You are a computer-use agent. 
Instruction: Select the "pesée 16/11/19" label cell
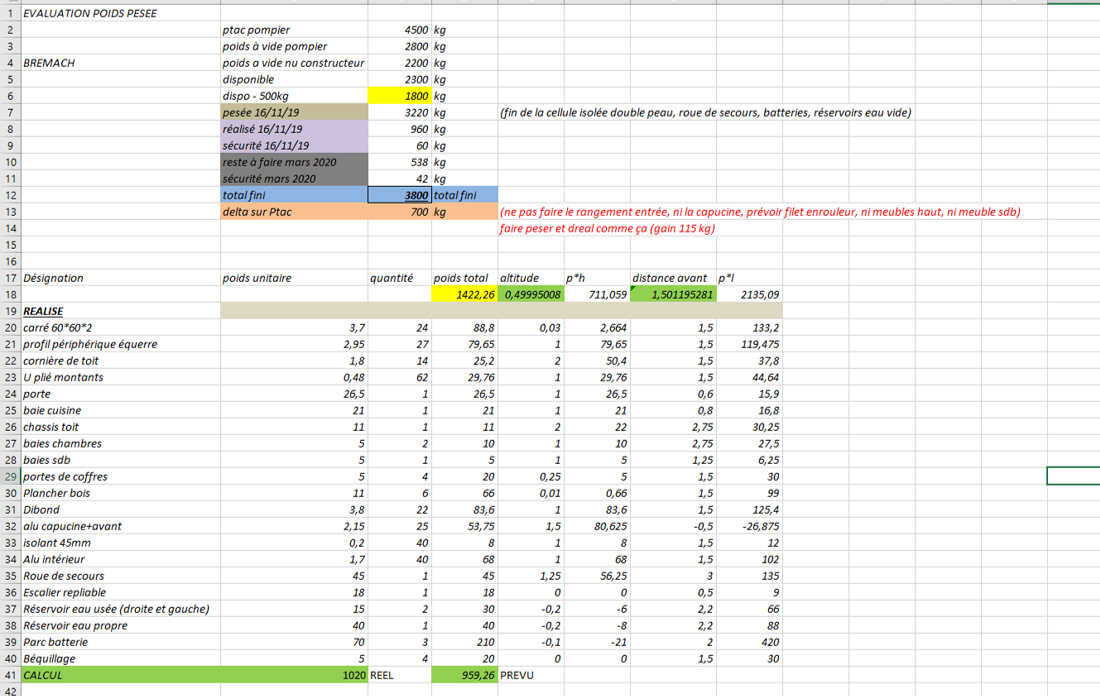[293, 113]
